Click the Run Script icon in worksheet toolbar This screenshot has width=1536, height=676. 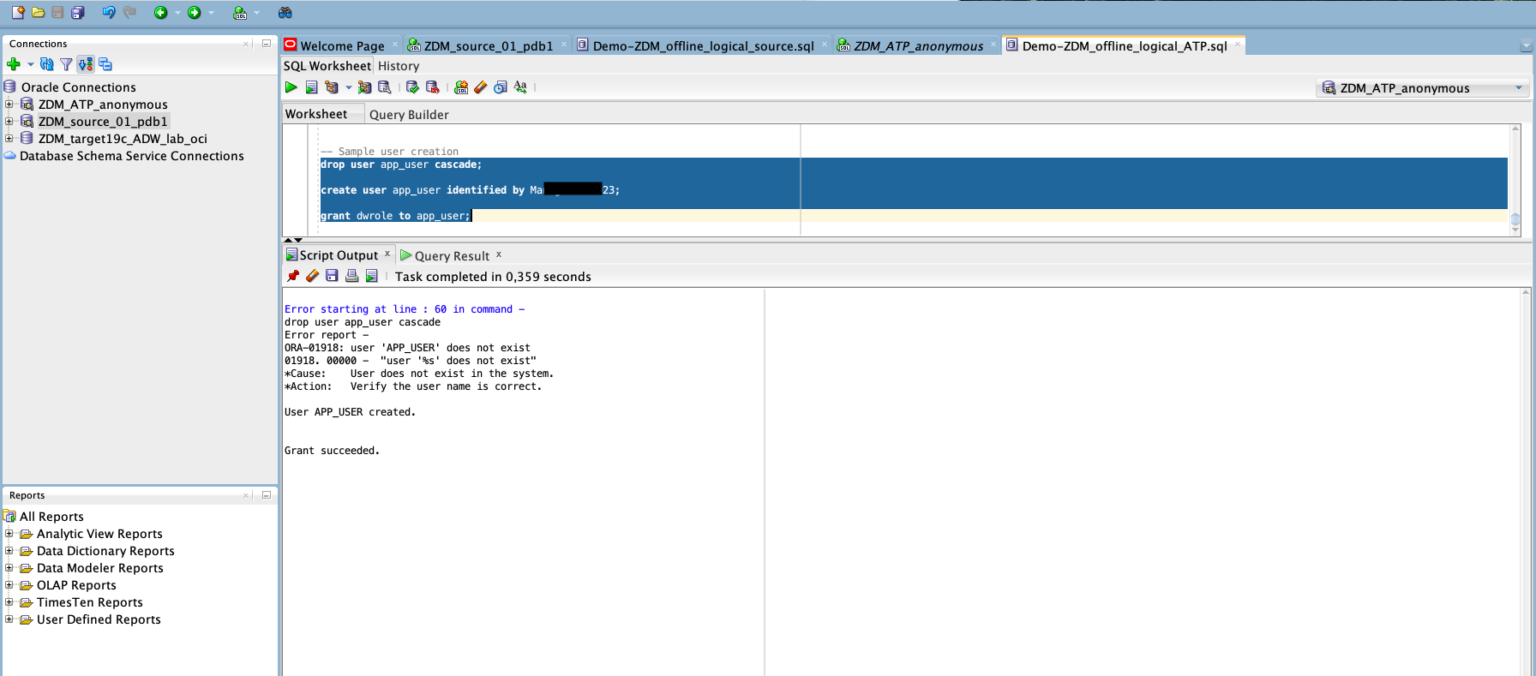[311, 88]
